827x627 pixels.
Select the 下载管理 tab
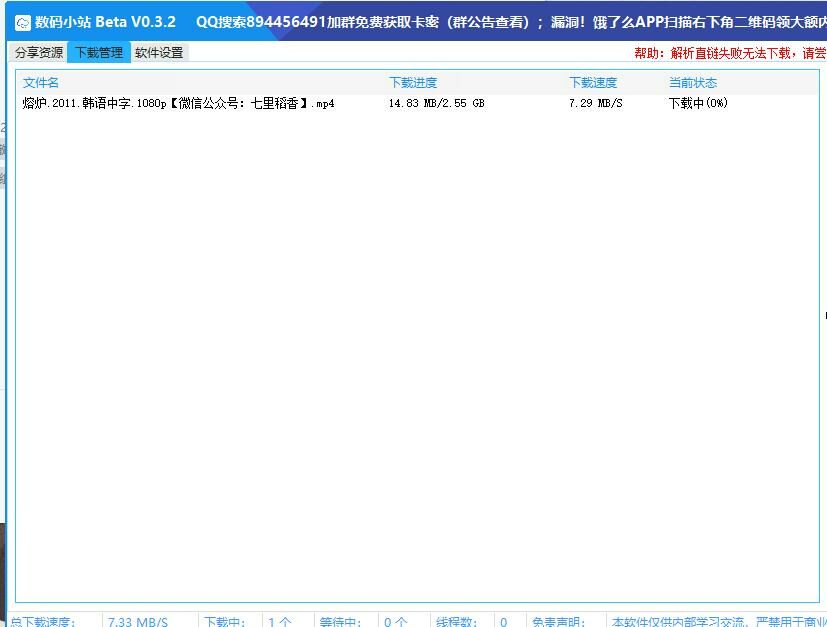coord(99,53)
